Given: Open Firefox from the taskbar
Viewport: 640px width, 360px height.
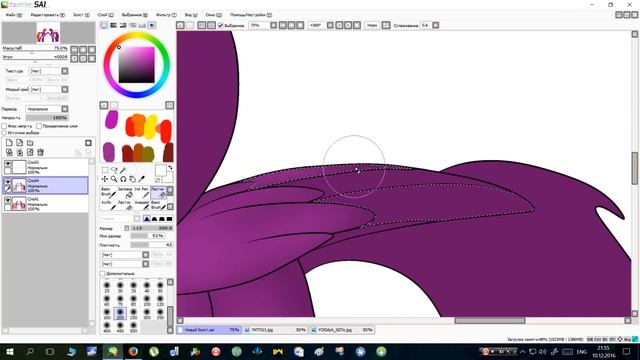Looking at the screenshot, I should [133, 351].
